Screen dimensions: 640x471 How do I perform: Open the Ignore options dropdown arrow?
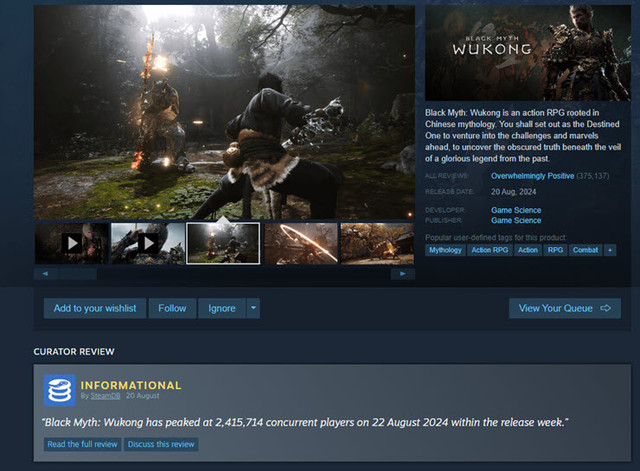click(x=253, y=308)
